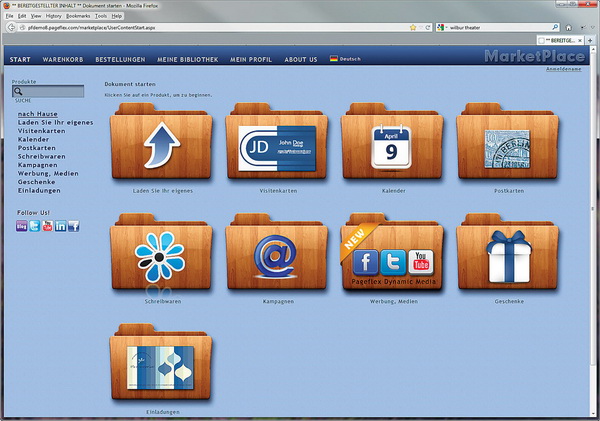Open the Deutsch language selector
This screenshot has height=421, width=600.
345,59
